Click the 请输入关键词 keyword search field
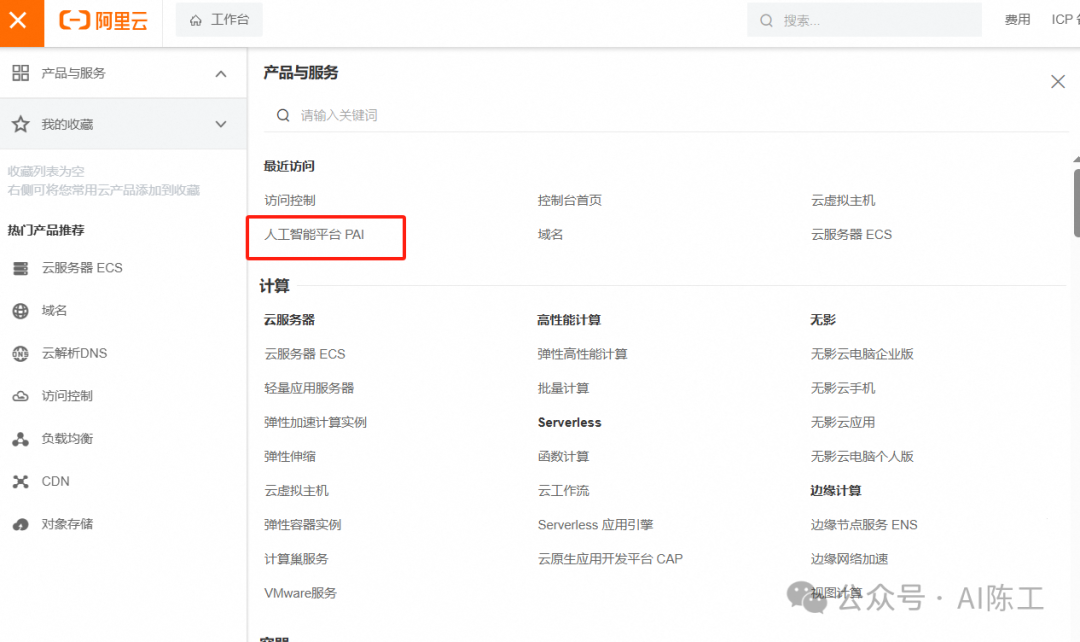This screenshot has height=642, width=1080. (x=666, y=115)
